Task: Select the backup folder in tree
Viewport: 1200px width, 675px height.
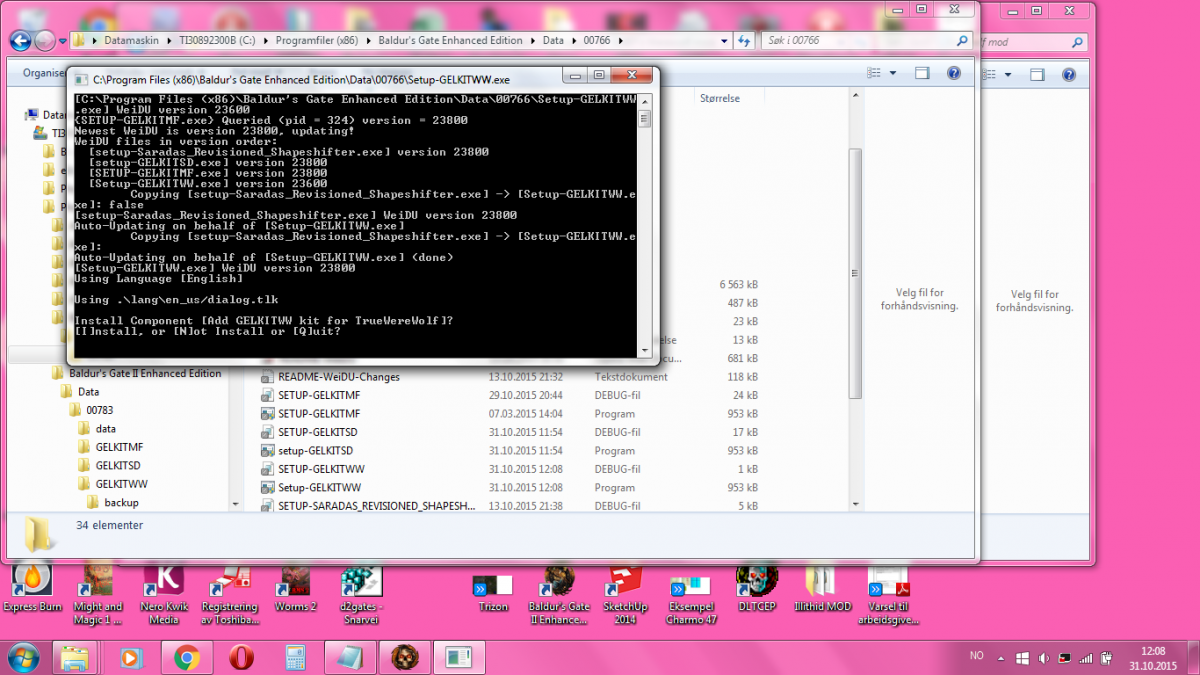Action: click(121, 502)
